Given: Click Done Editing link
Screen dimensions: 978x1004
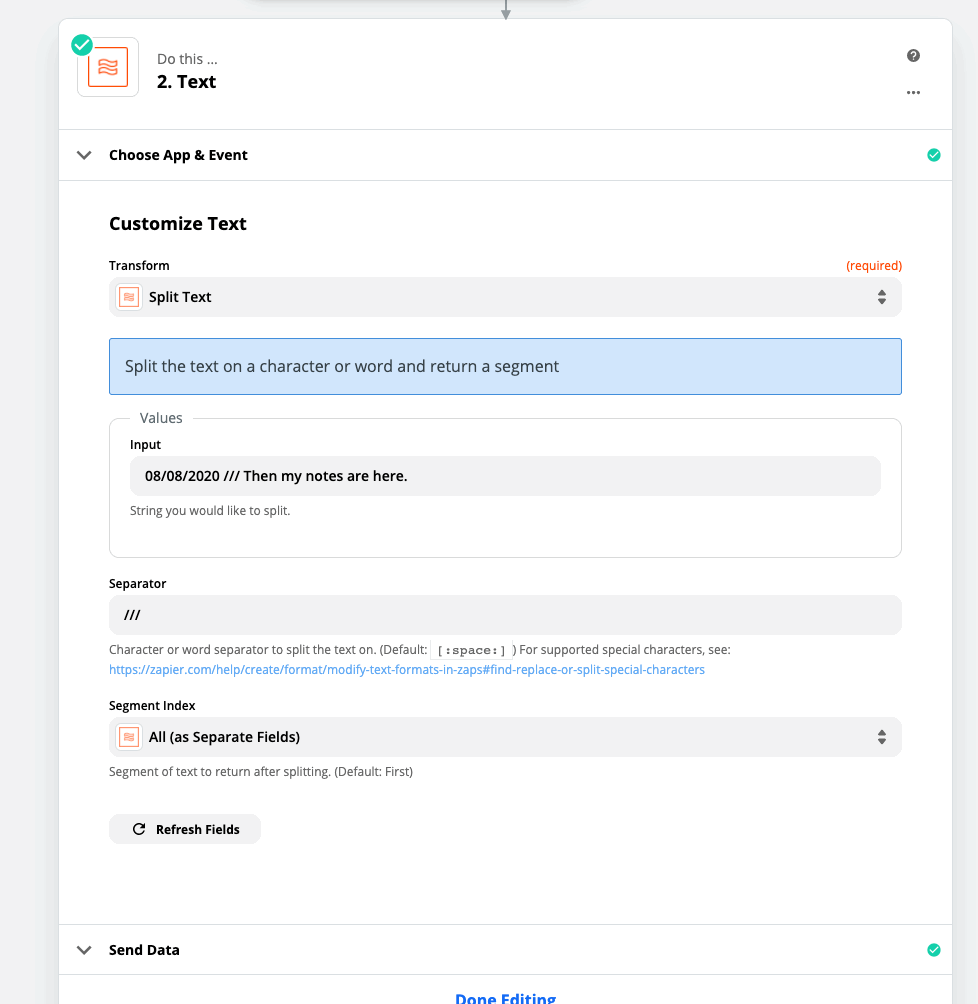Looking at the screenshot, I should 505,998.
